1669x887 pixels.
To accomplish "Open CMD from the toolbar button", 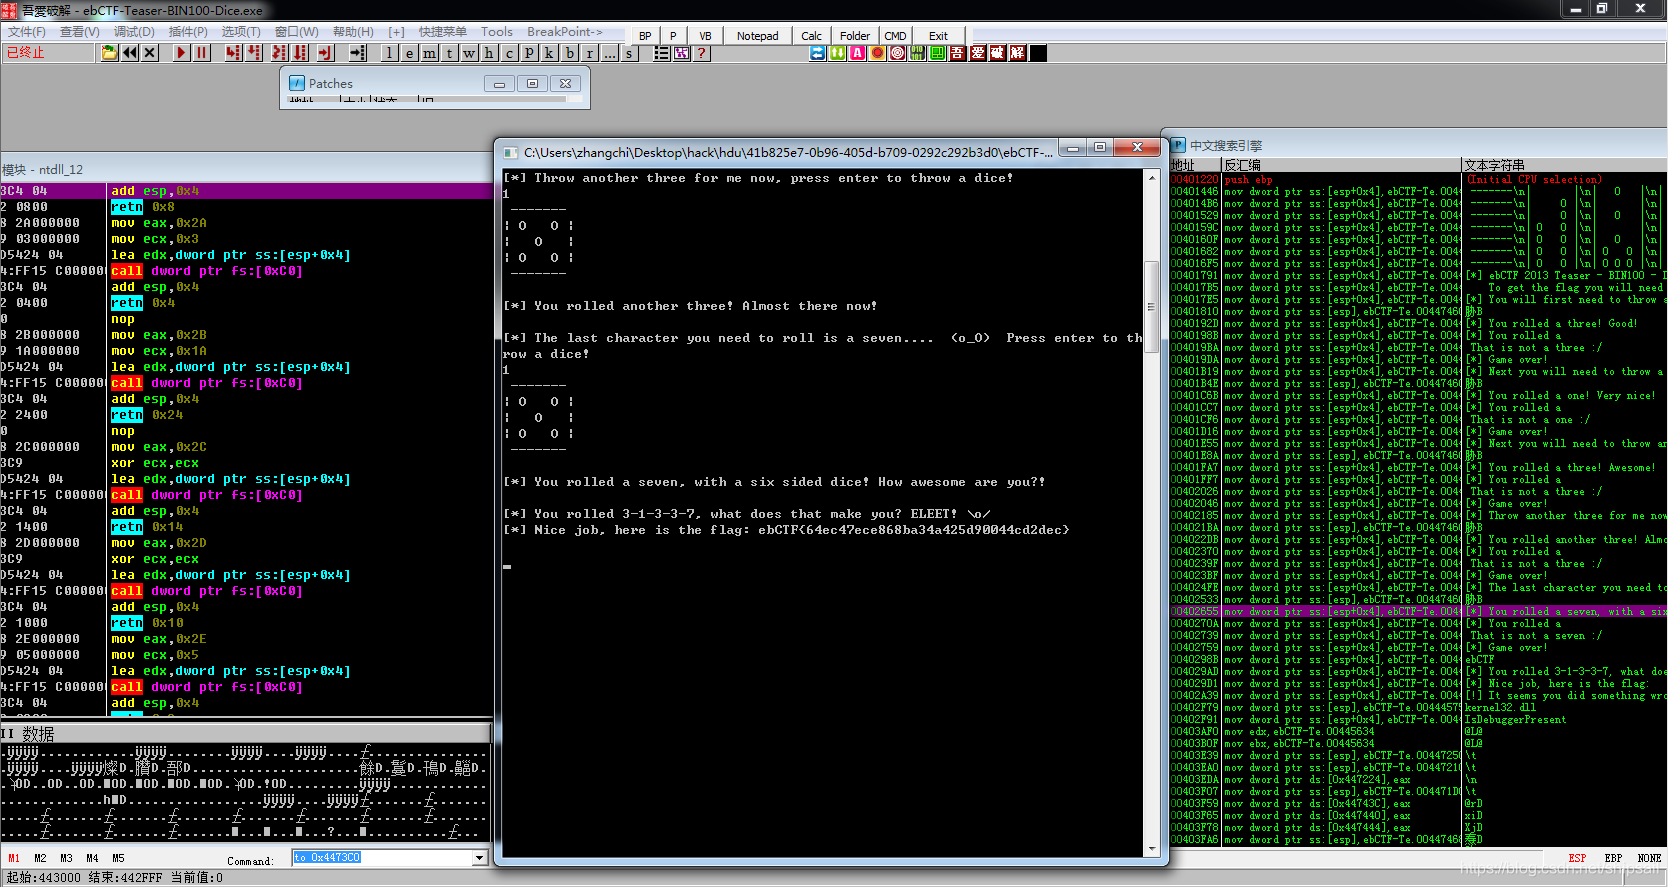I will tap(895, 36).
